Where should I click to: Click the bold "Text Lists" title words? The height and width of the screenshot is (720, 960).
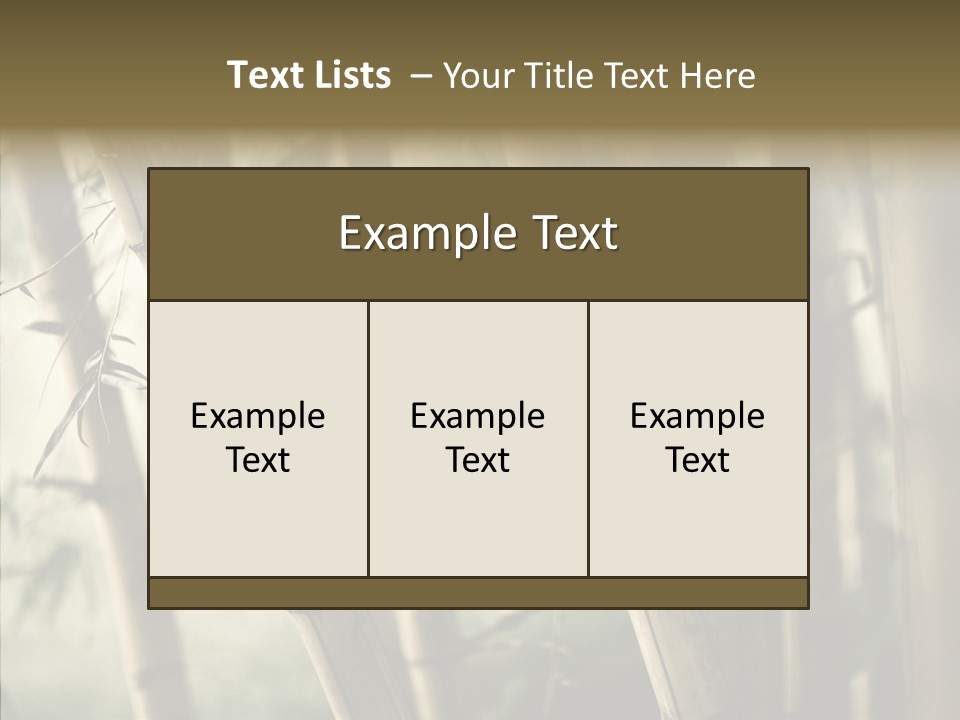click(309, 75)
